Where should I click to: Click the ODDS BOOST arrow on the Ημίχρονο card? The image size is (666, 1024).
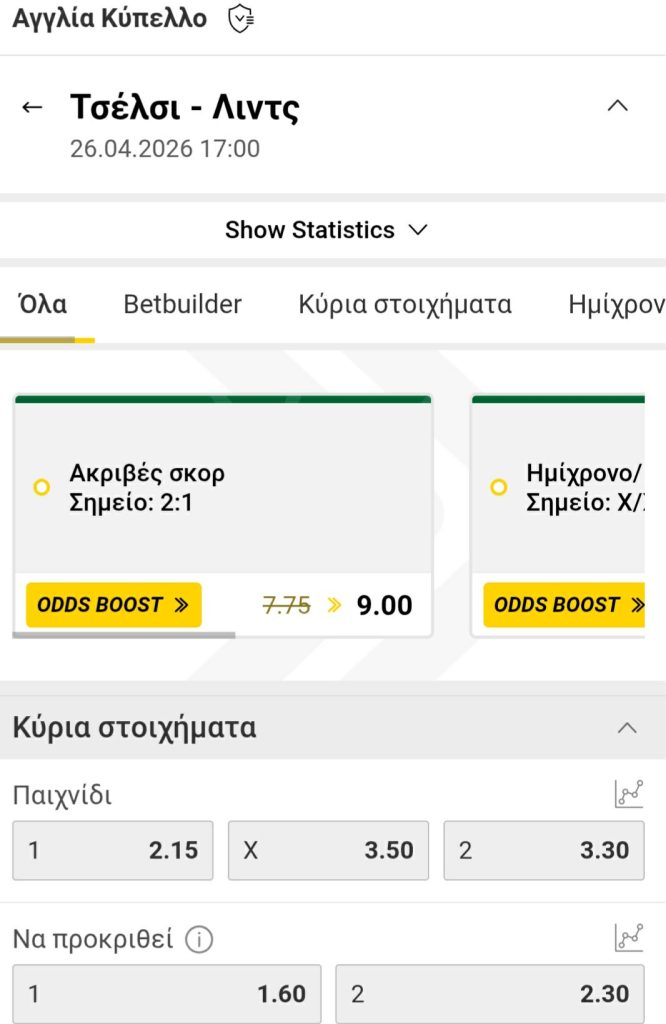point(638,605)
